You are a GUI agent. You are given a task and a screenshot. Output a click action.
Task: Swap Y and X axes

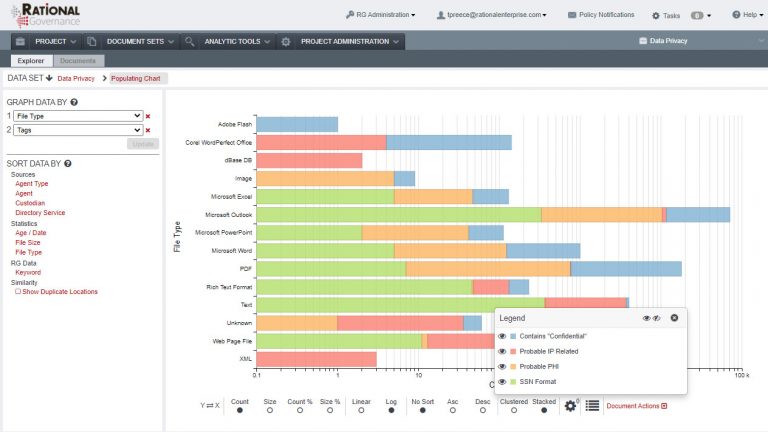coord(210,406)
